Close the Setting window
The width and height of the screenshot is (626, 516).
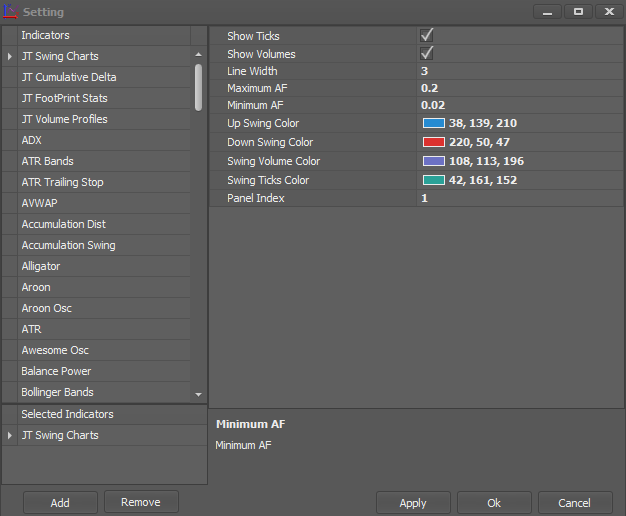click(x=609, y=12)
